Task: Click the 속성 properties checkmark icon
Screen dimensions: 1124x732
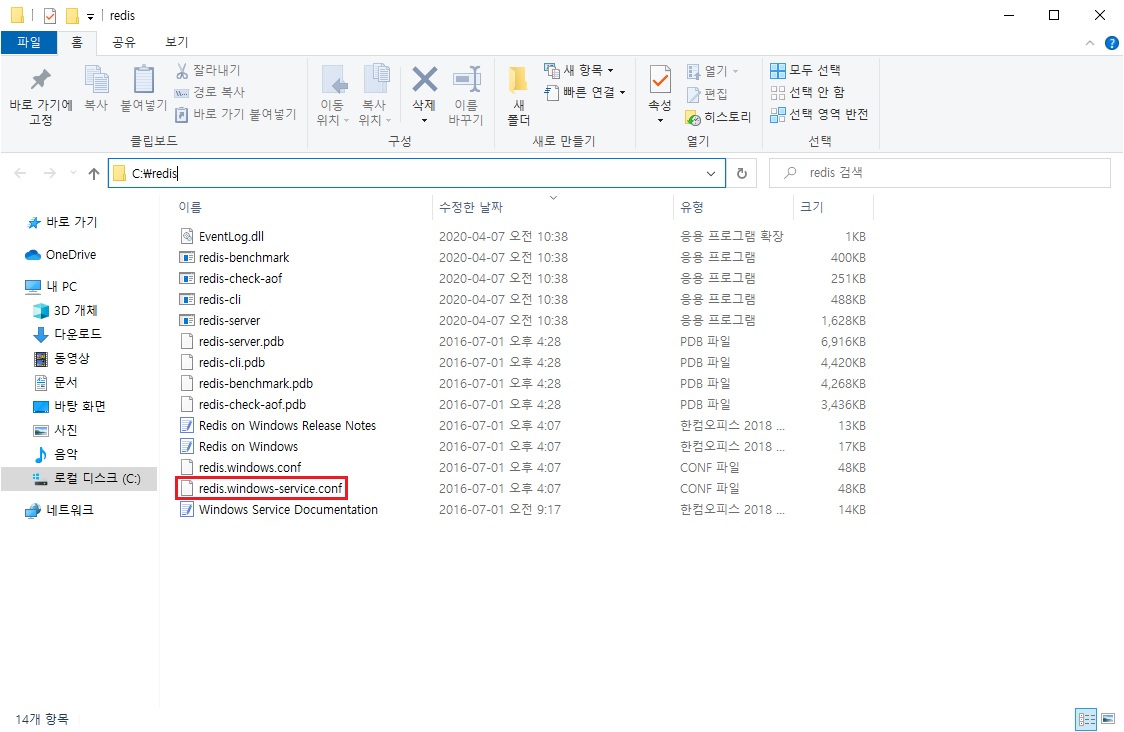Action: click(x=659, y=79)
